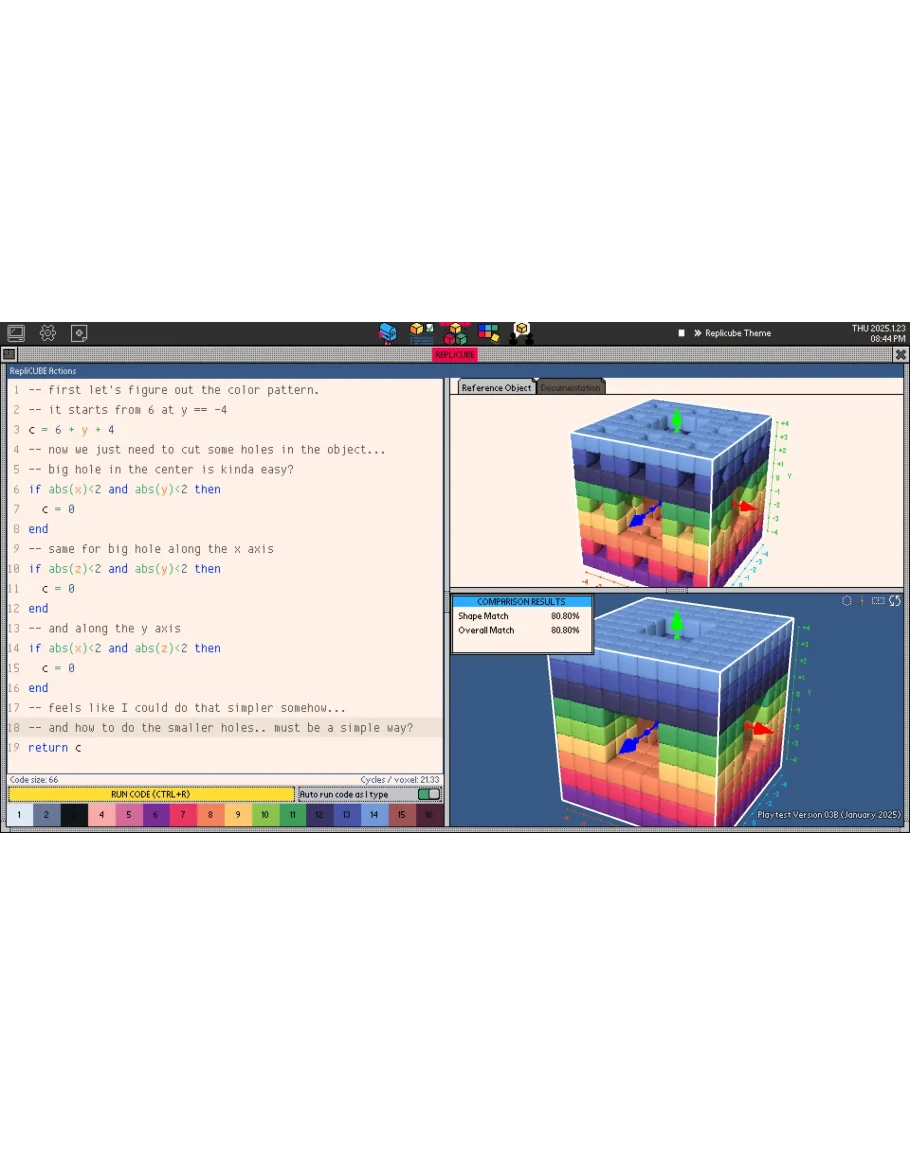Select the Reference Object tab
Image resolution: width=910 pixels, height=1155 pixels.
pyautogui.click(x=496, y=388)
